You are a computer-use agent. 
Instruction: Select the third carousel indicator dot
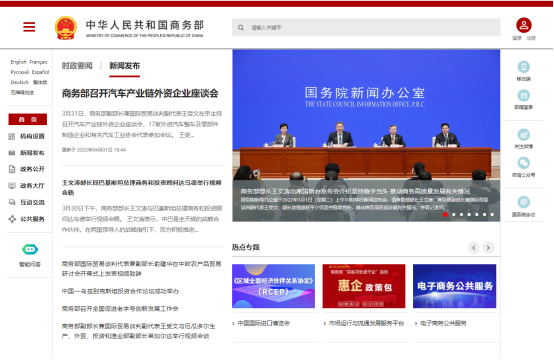point(461,214)
